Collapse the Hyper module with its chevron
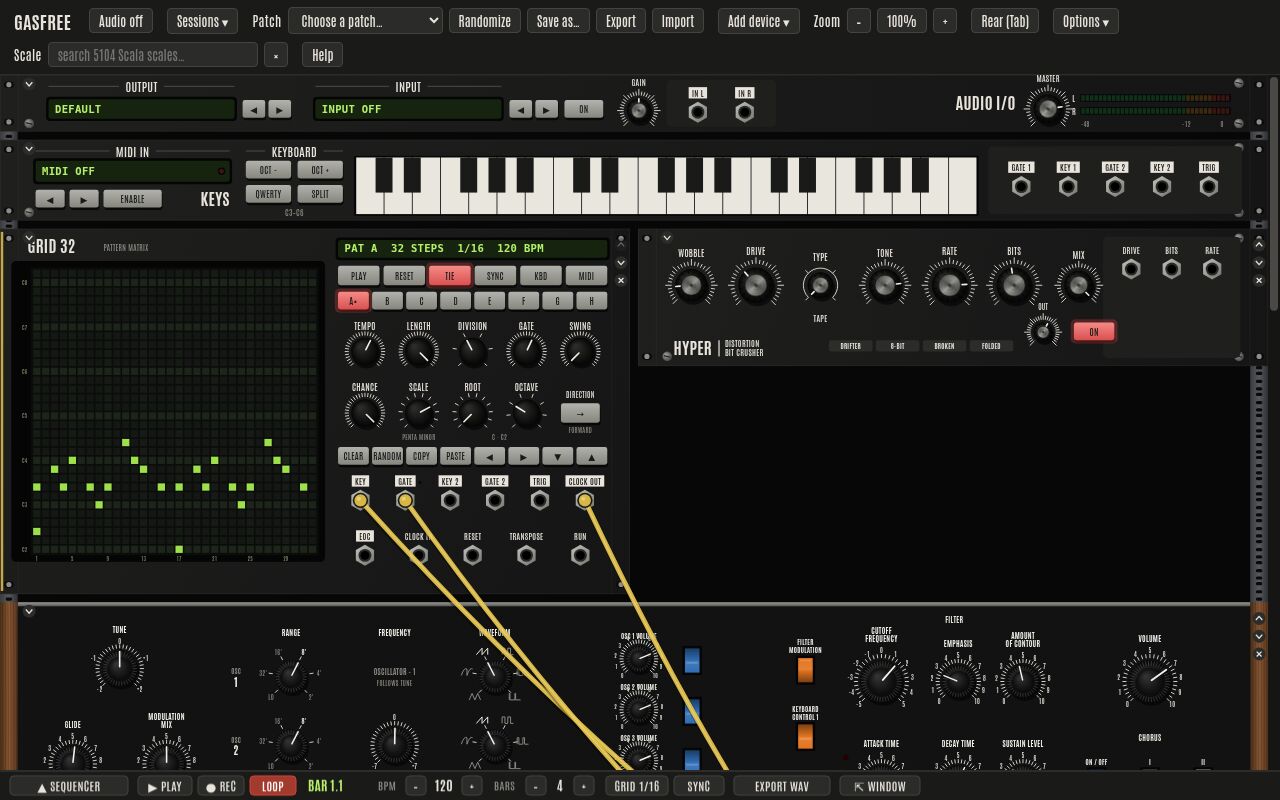 tap(667, 238)
